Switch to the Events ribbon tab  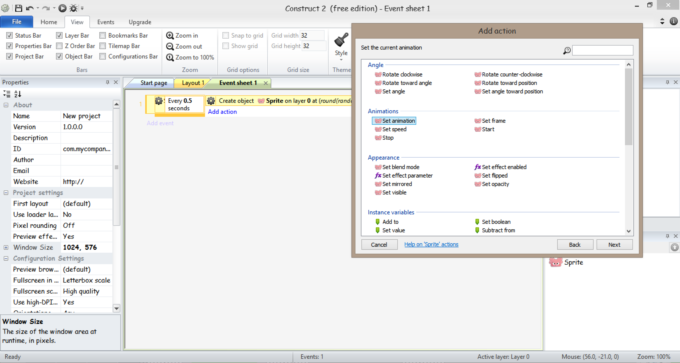(105, 22)
